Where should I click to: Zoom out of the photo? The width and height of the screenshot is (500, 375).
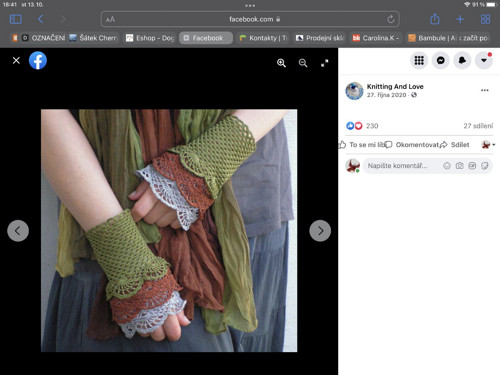pyautogui.click(x=303, y=63)
